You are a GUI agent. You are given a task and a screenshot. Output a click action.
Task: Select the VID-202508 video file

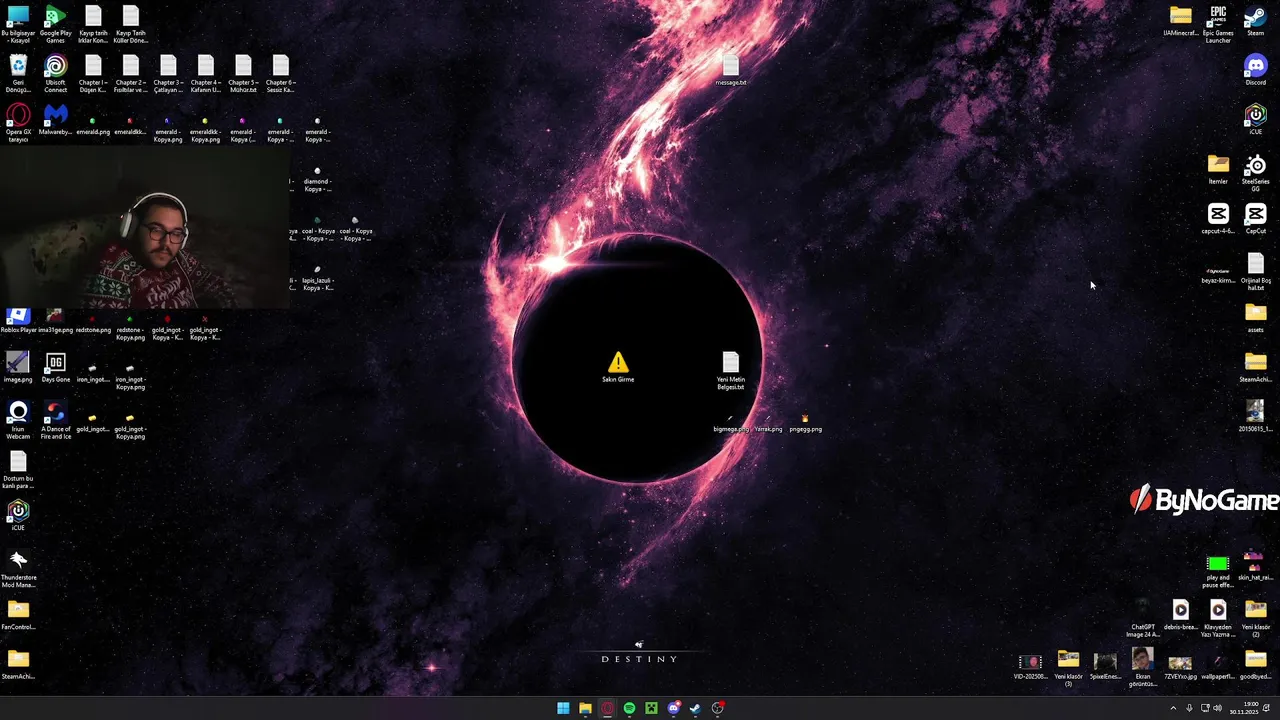[1030, 667]
